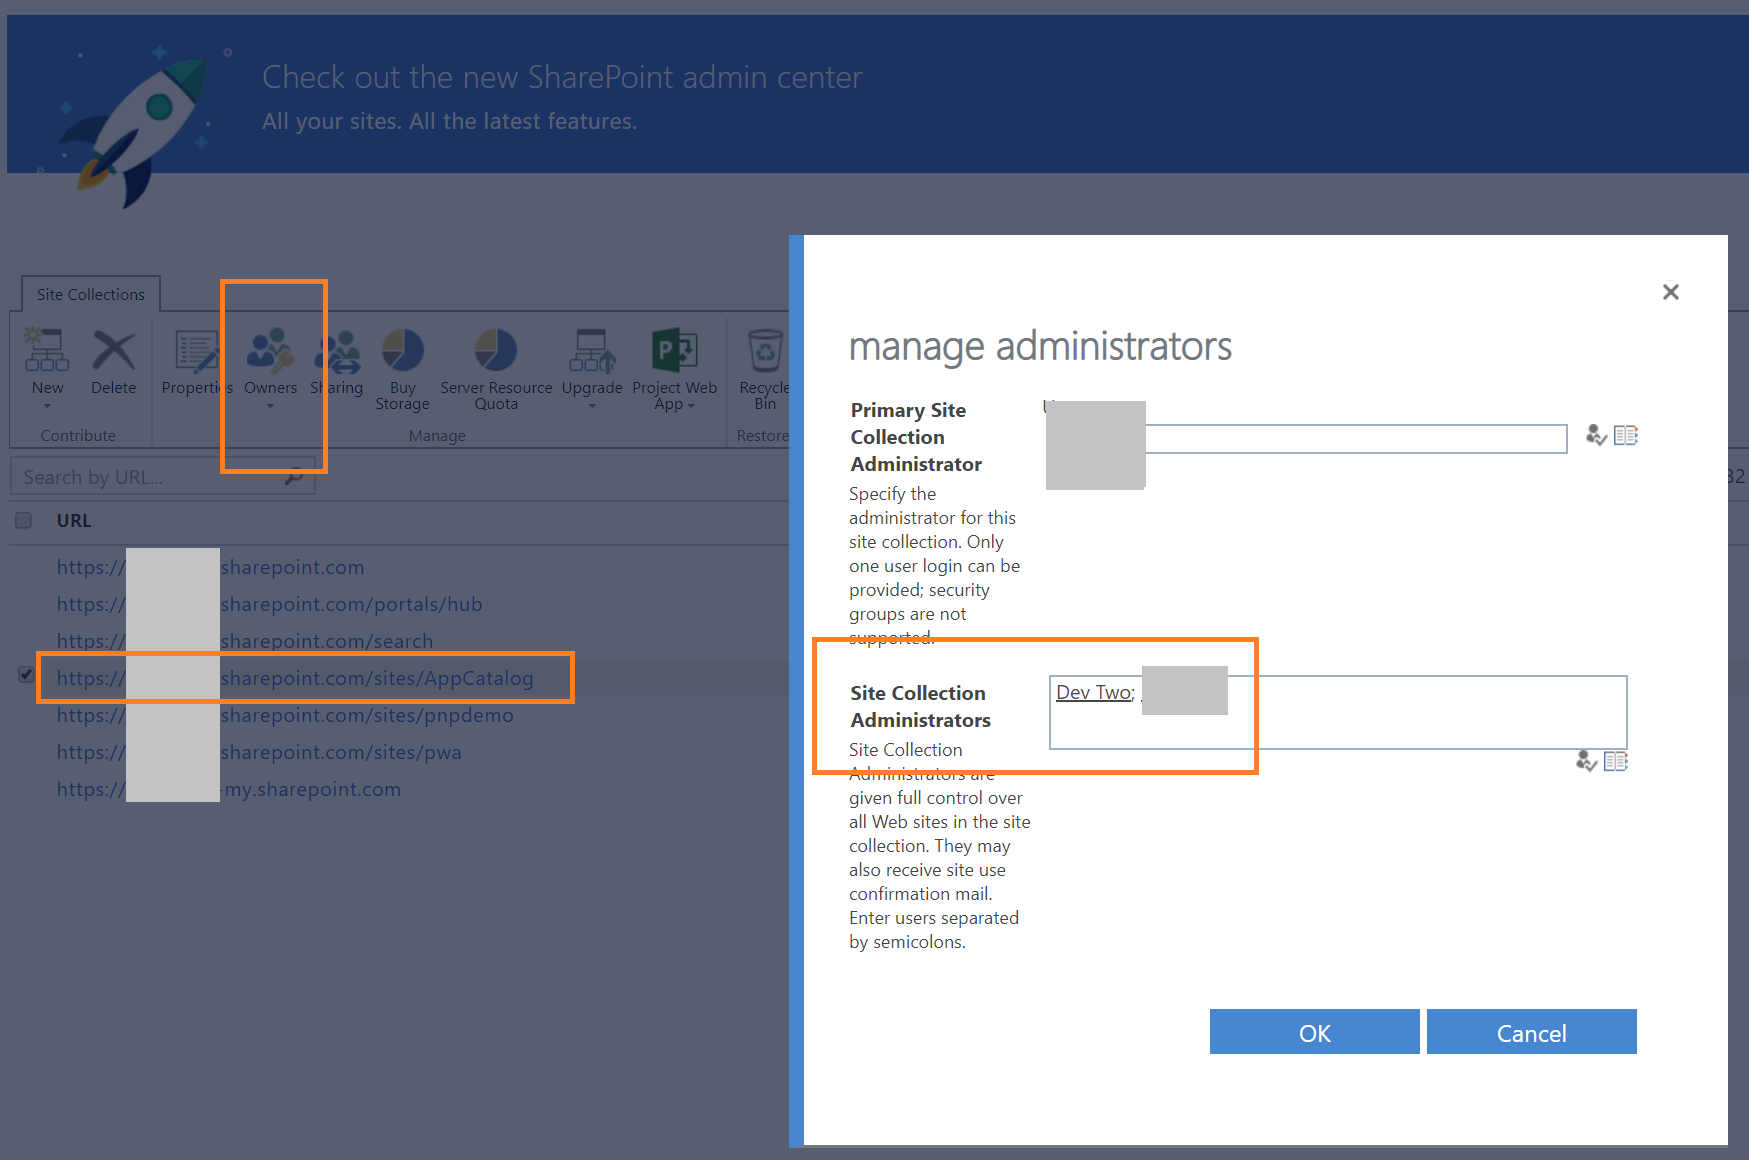This screenshot has height=1160, width=1749.
Task: Click Check Names icon for Primary Site Collection Administrator
Action: coord(1595,435)
